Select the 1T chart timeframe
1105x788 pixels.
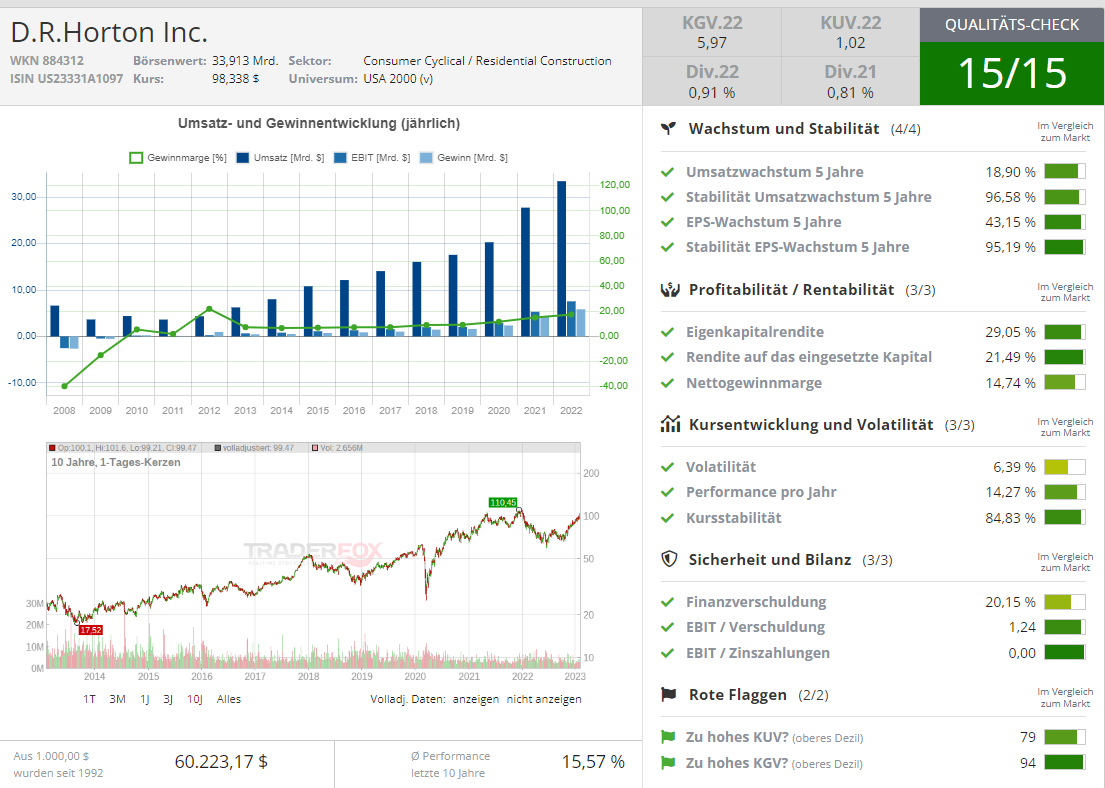(89, 699)
